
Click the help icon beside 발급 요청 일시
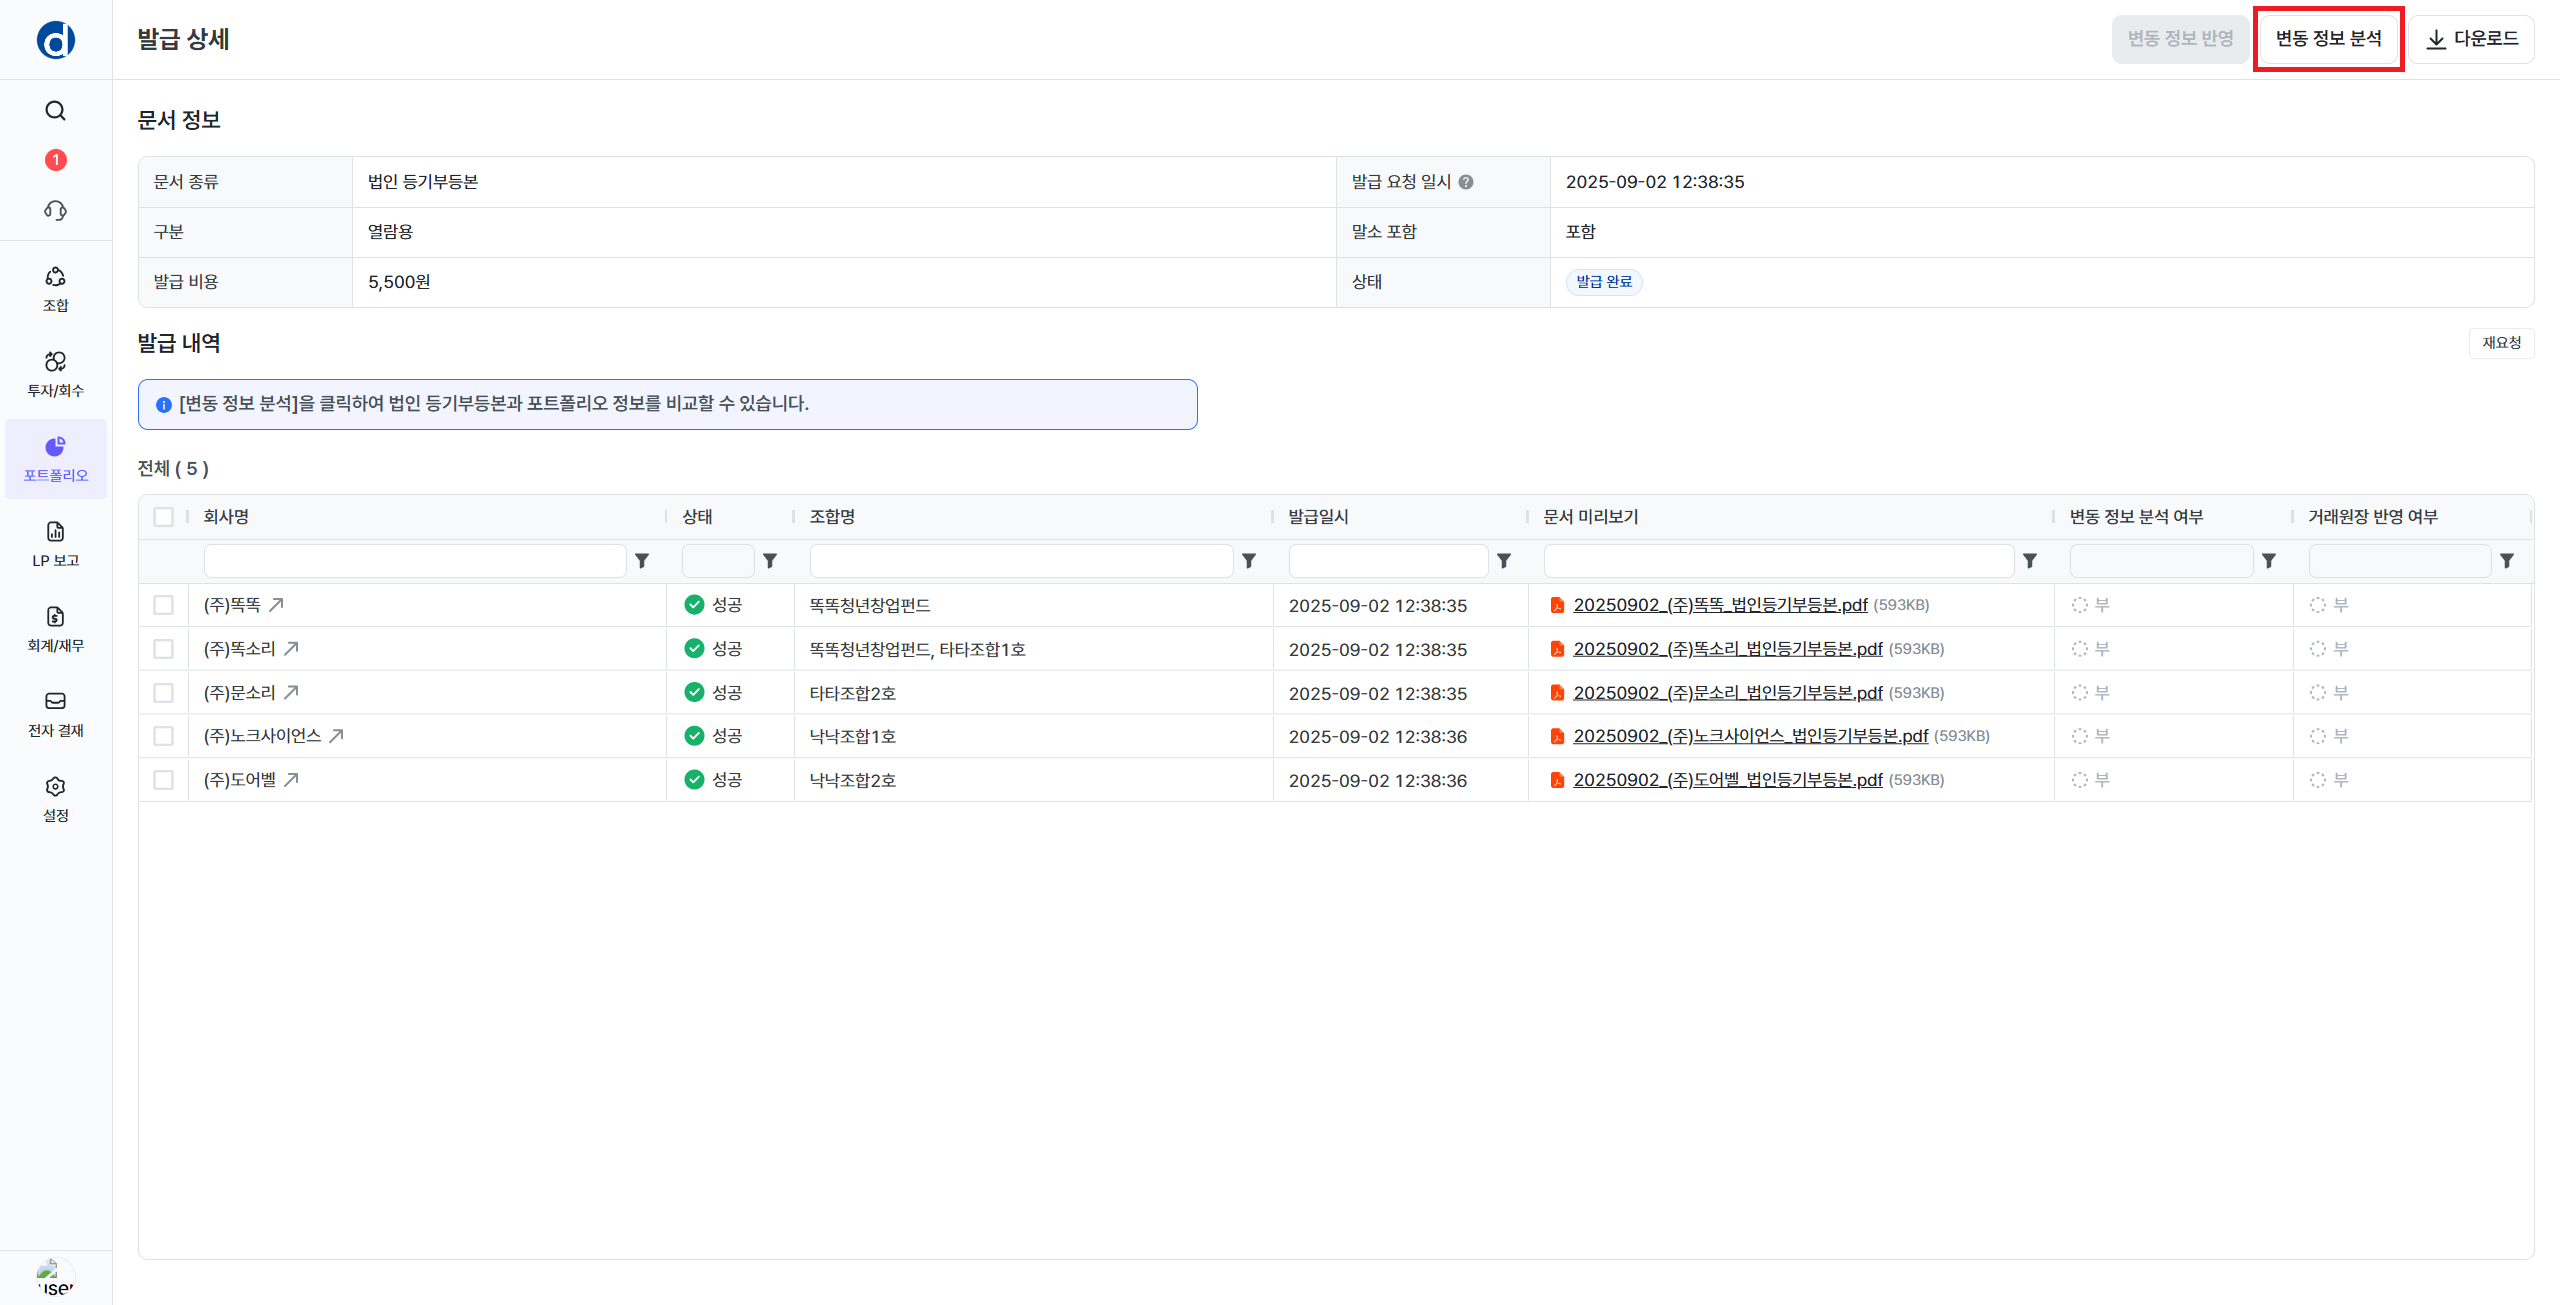click(x=1466, y=182)
